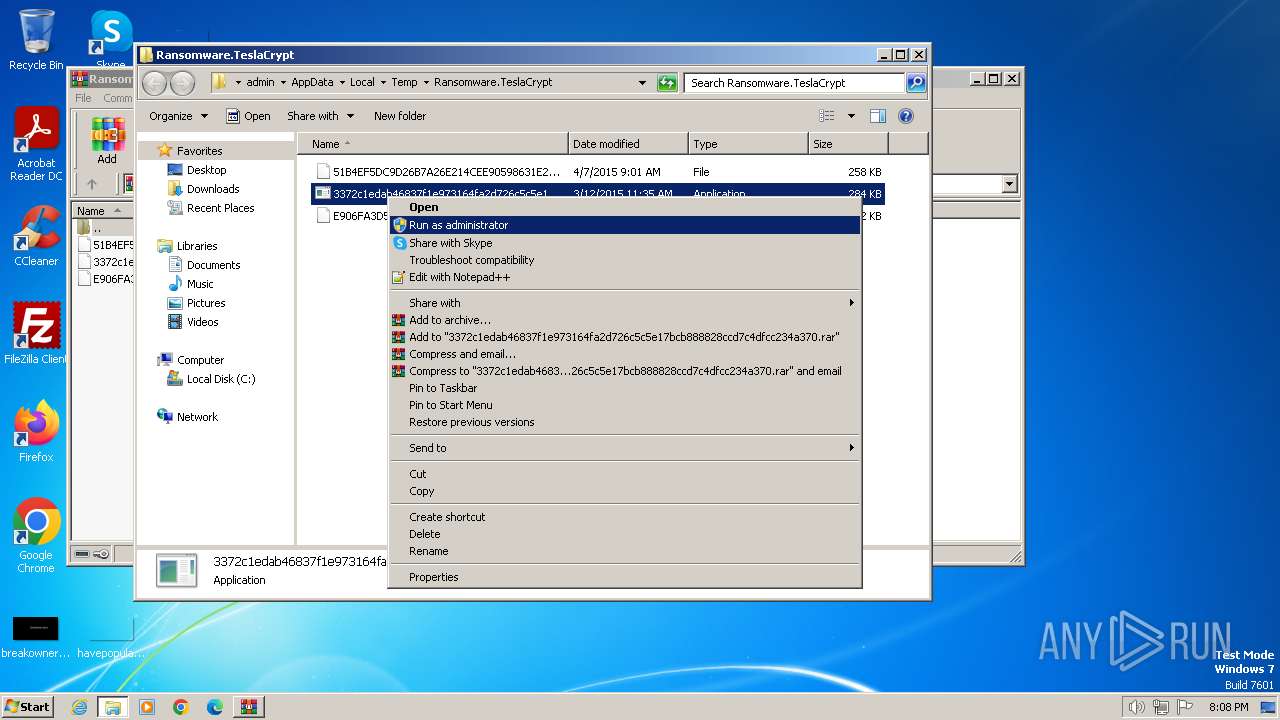Open Properties from context menu
Viewport: 1280px width, 720px height.
click(624, 577)
